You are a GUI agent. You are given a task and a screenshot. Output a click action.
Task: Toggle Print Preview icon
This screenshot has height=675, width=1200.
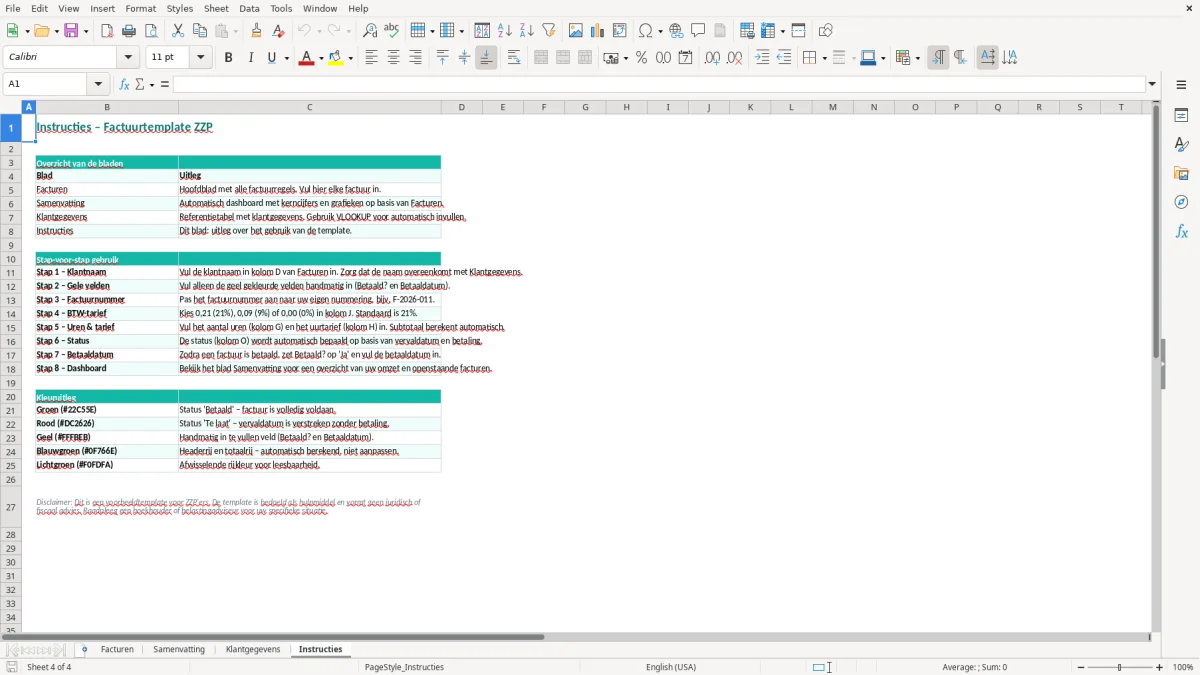click(151, 31)
